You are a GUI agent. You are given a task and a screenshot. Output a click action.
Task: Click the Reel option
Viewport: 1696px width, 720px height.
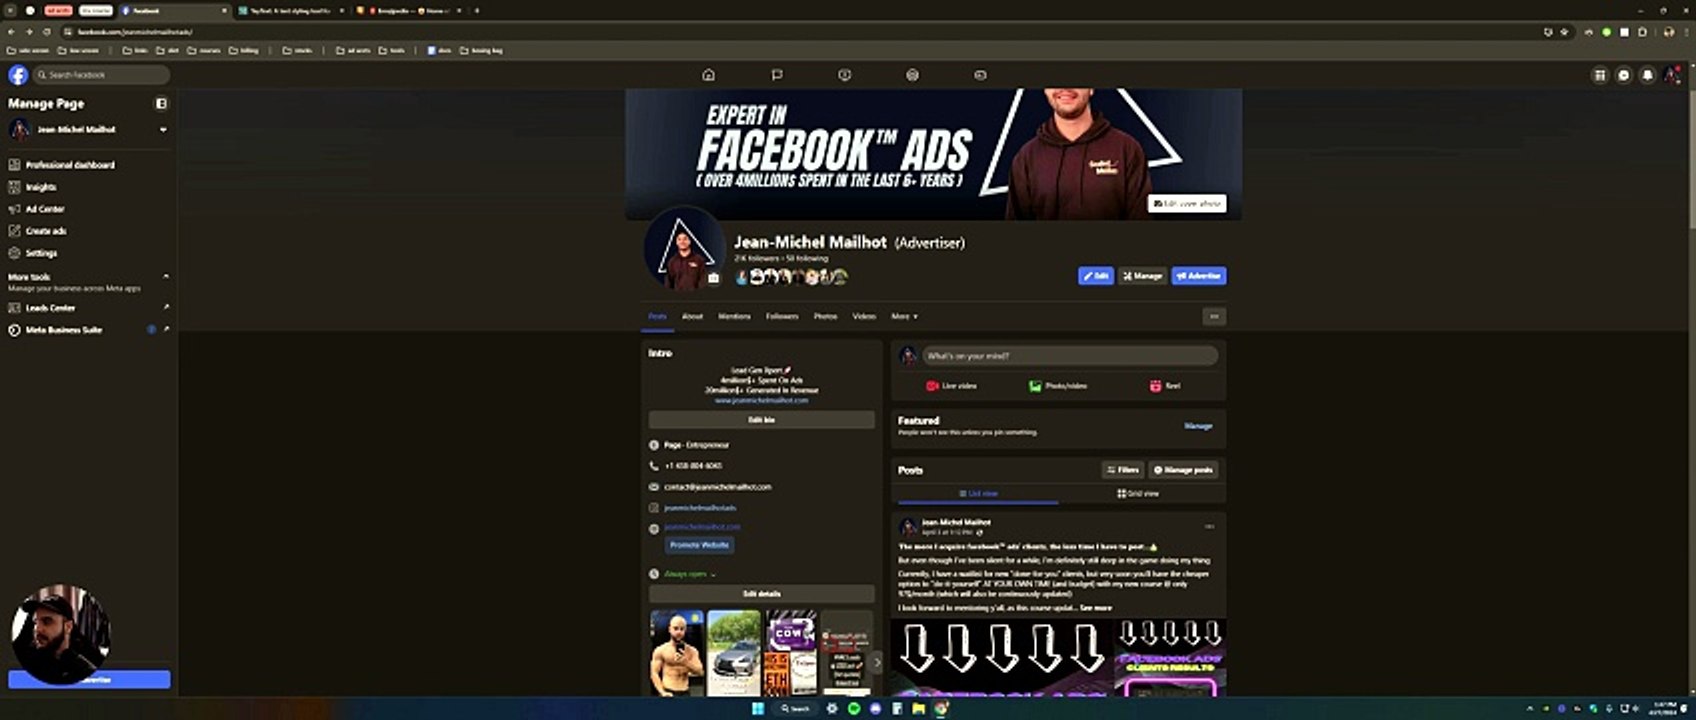click(1165, 386)
